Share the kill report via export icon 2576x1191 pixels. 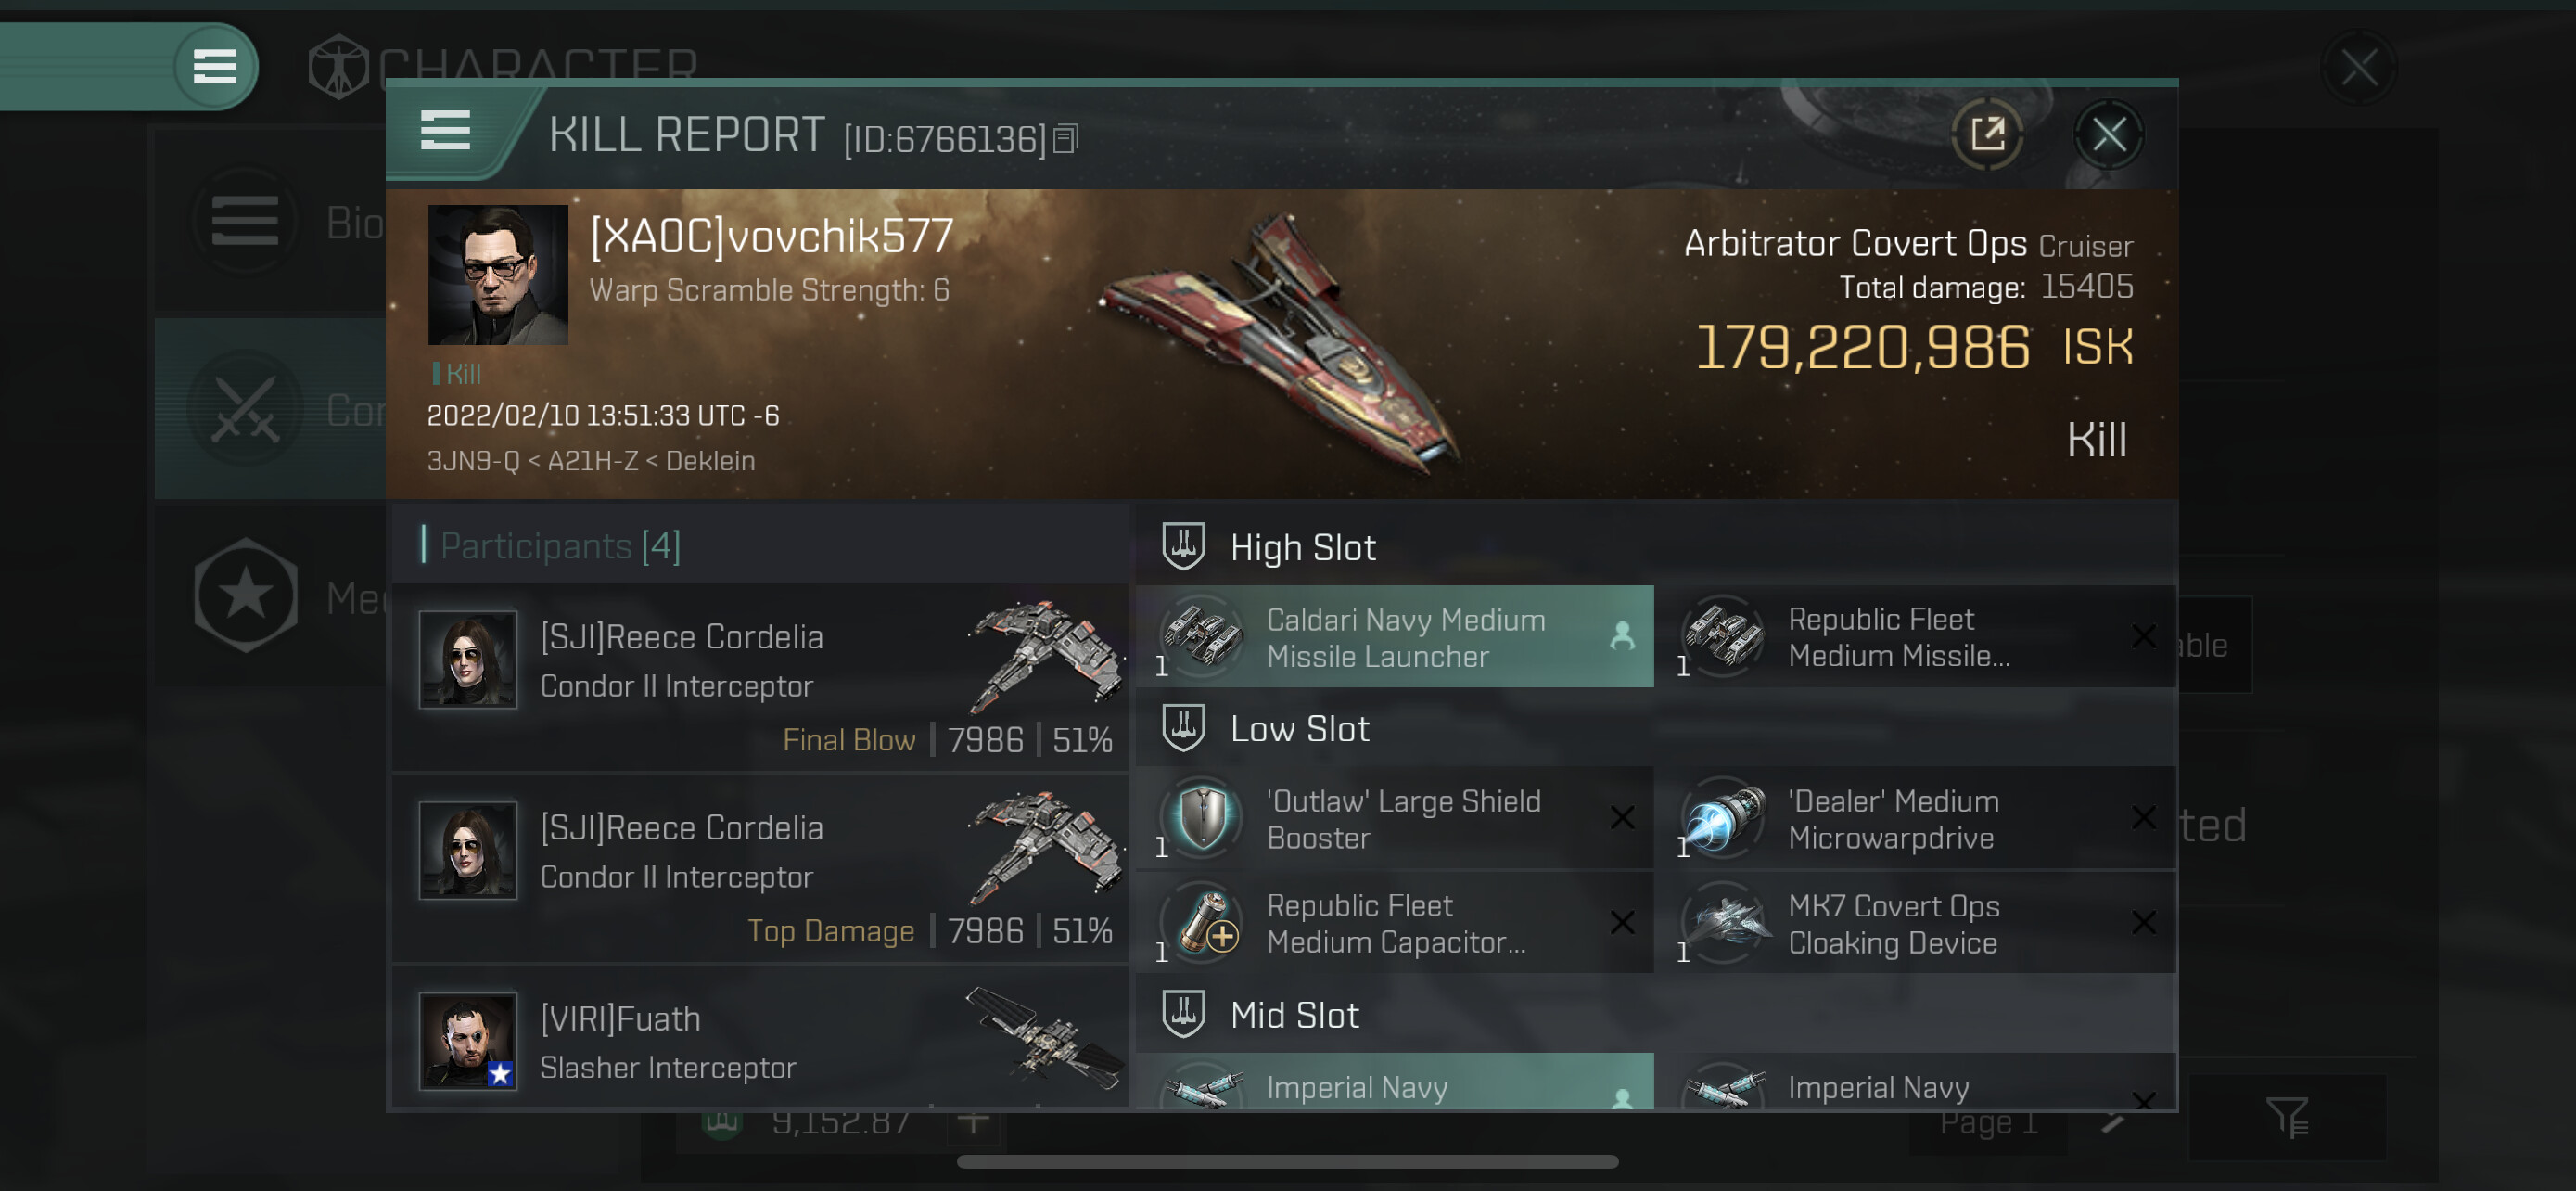pos(1987,134)
